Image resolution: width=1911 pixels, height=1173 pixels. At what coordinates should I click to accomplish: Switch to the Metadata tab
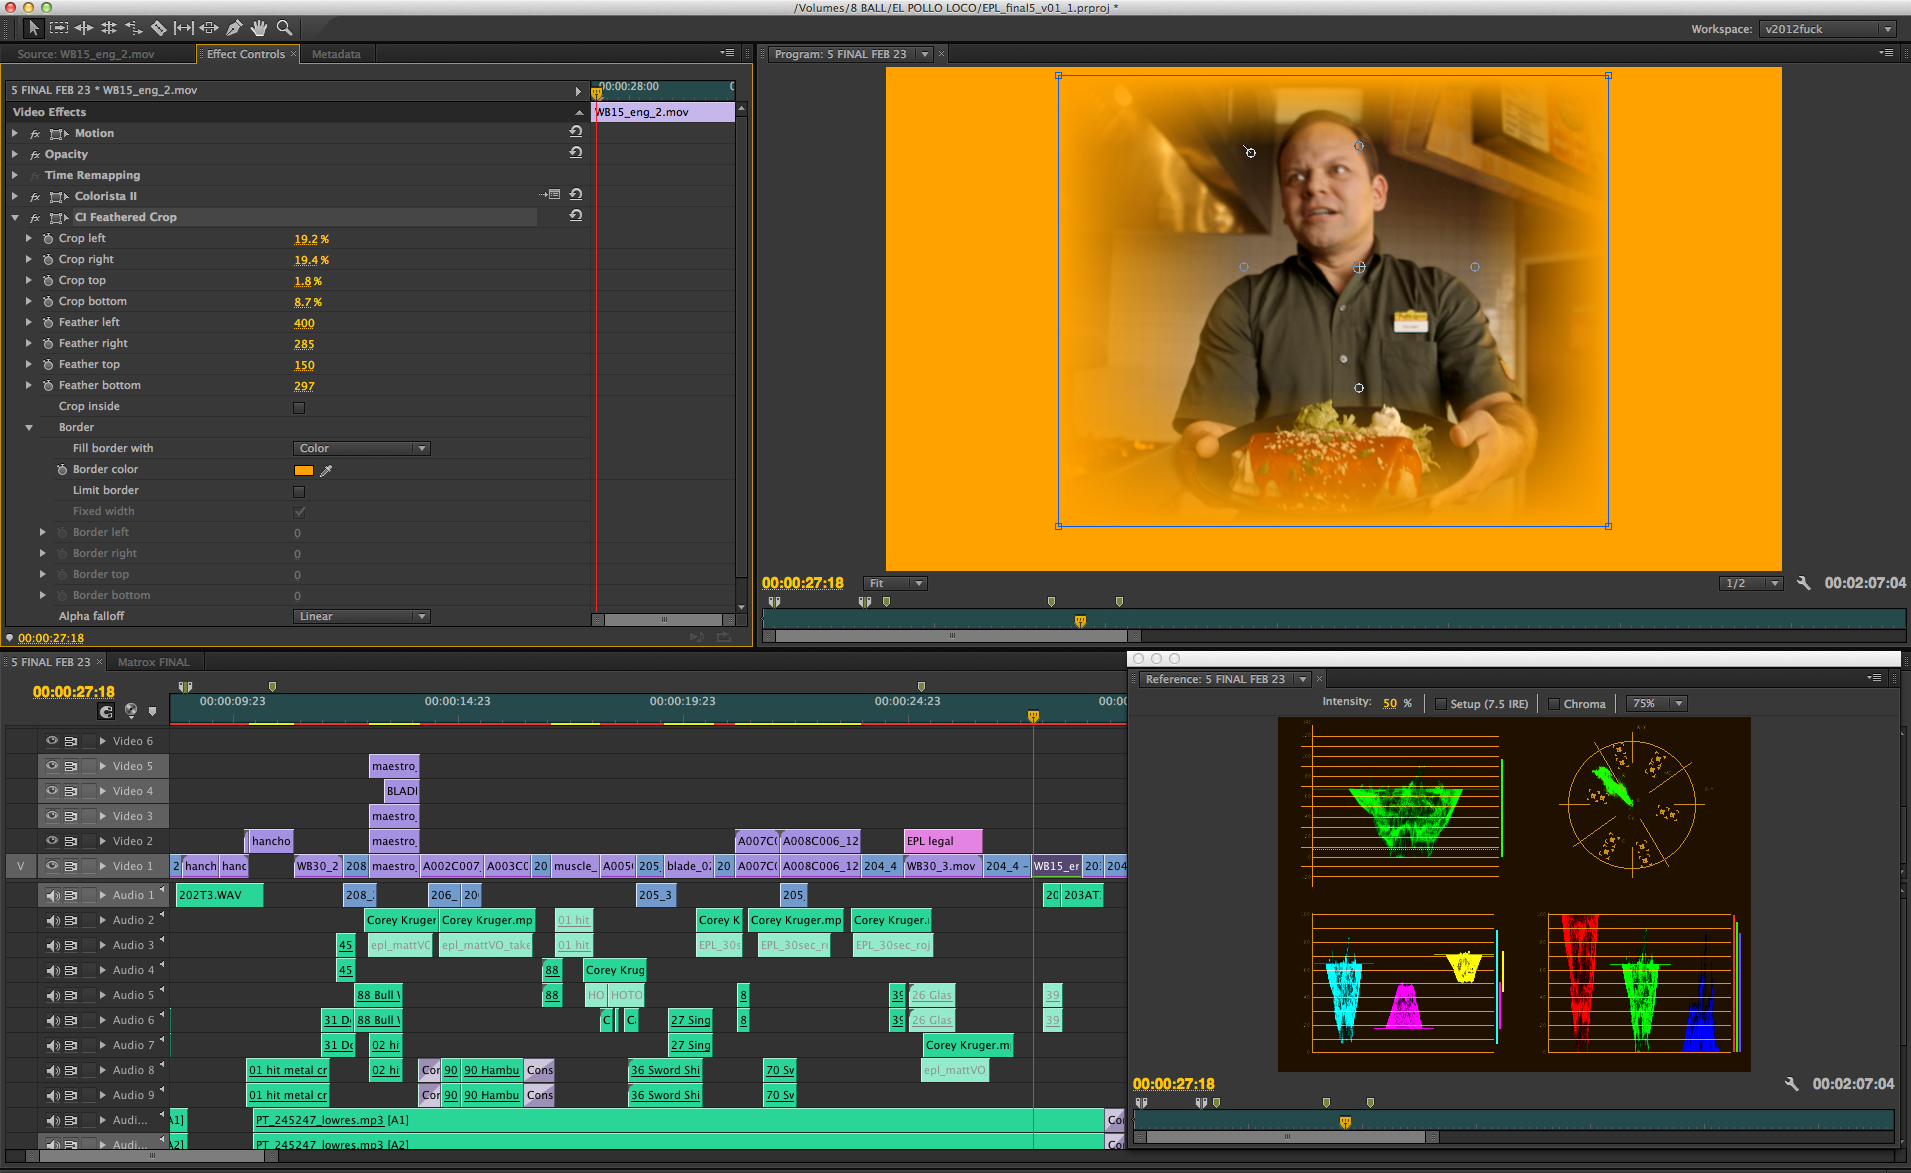coord(336,54)
